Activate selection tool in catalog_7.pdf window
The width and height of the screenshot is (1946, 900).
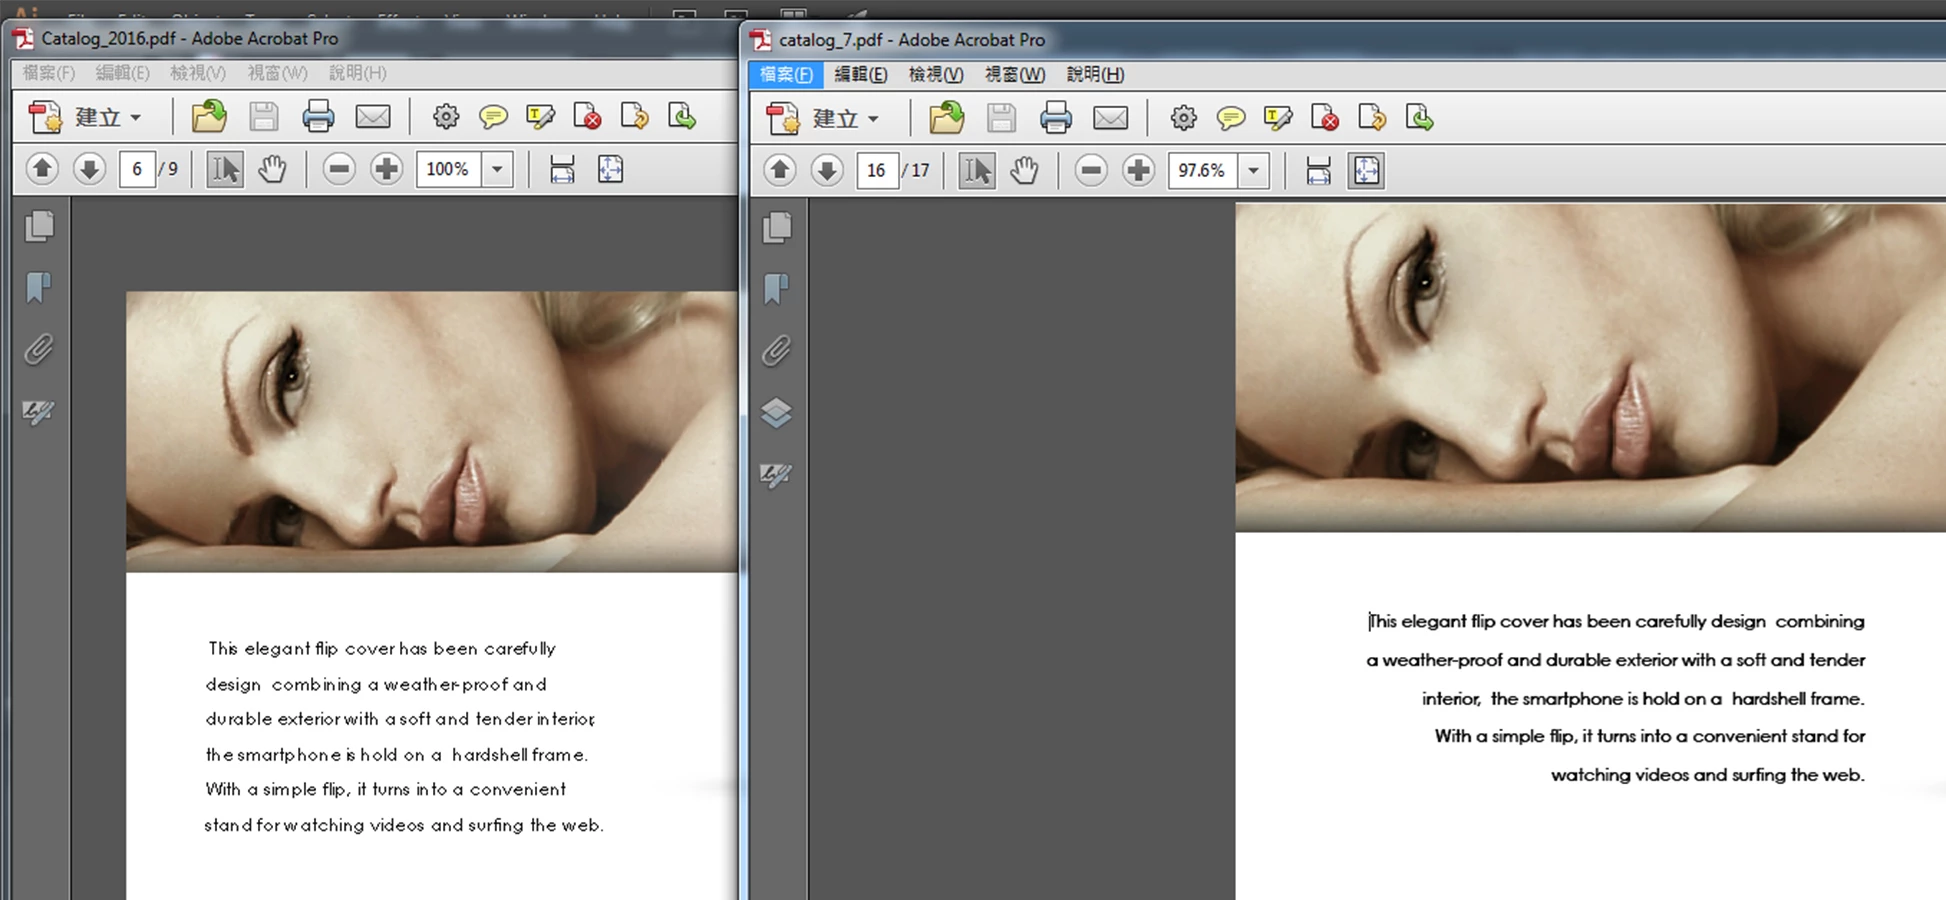point(976,171)
